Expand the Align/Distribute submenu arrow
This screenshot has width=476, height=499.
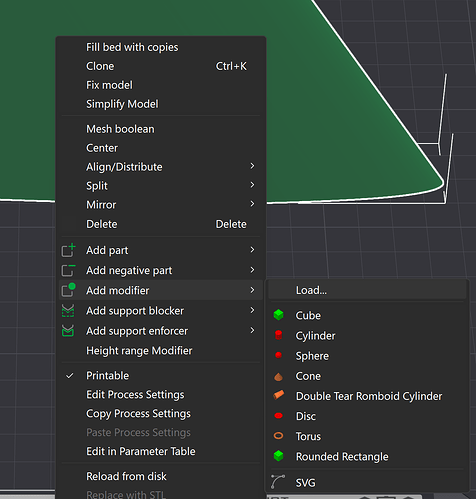pos(252,166)
